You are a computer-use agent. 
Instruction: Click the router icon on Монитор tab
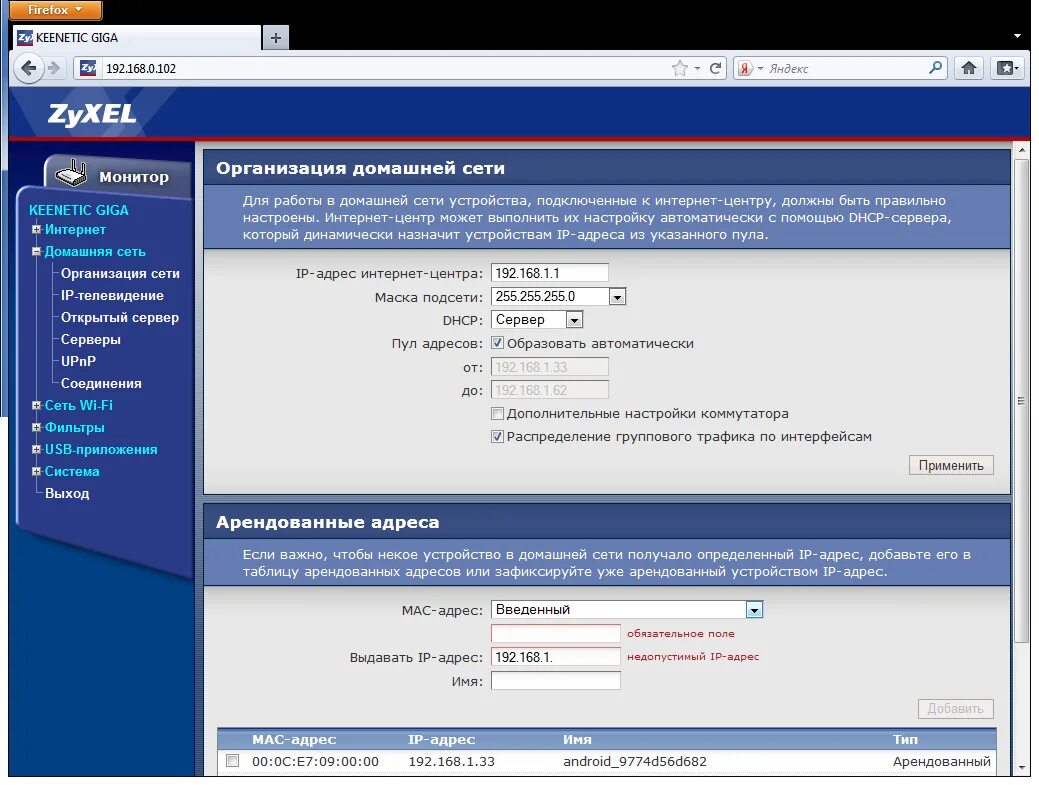pyautogui.click(x=72, y=174)
